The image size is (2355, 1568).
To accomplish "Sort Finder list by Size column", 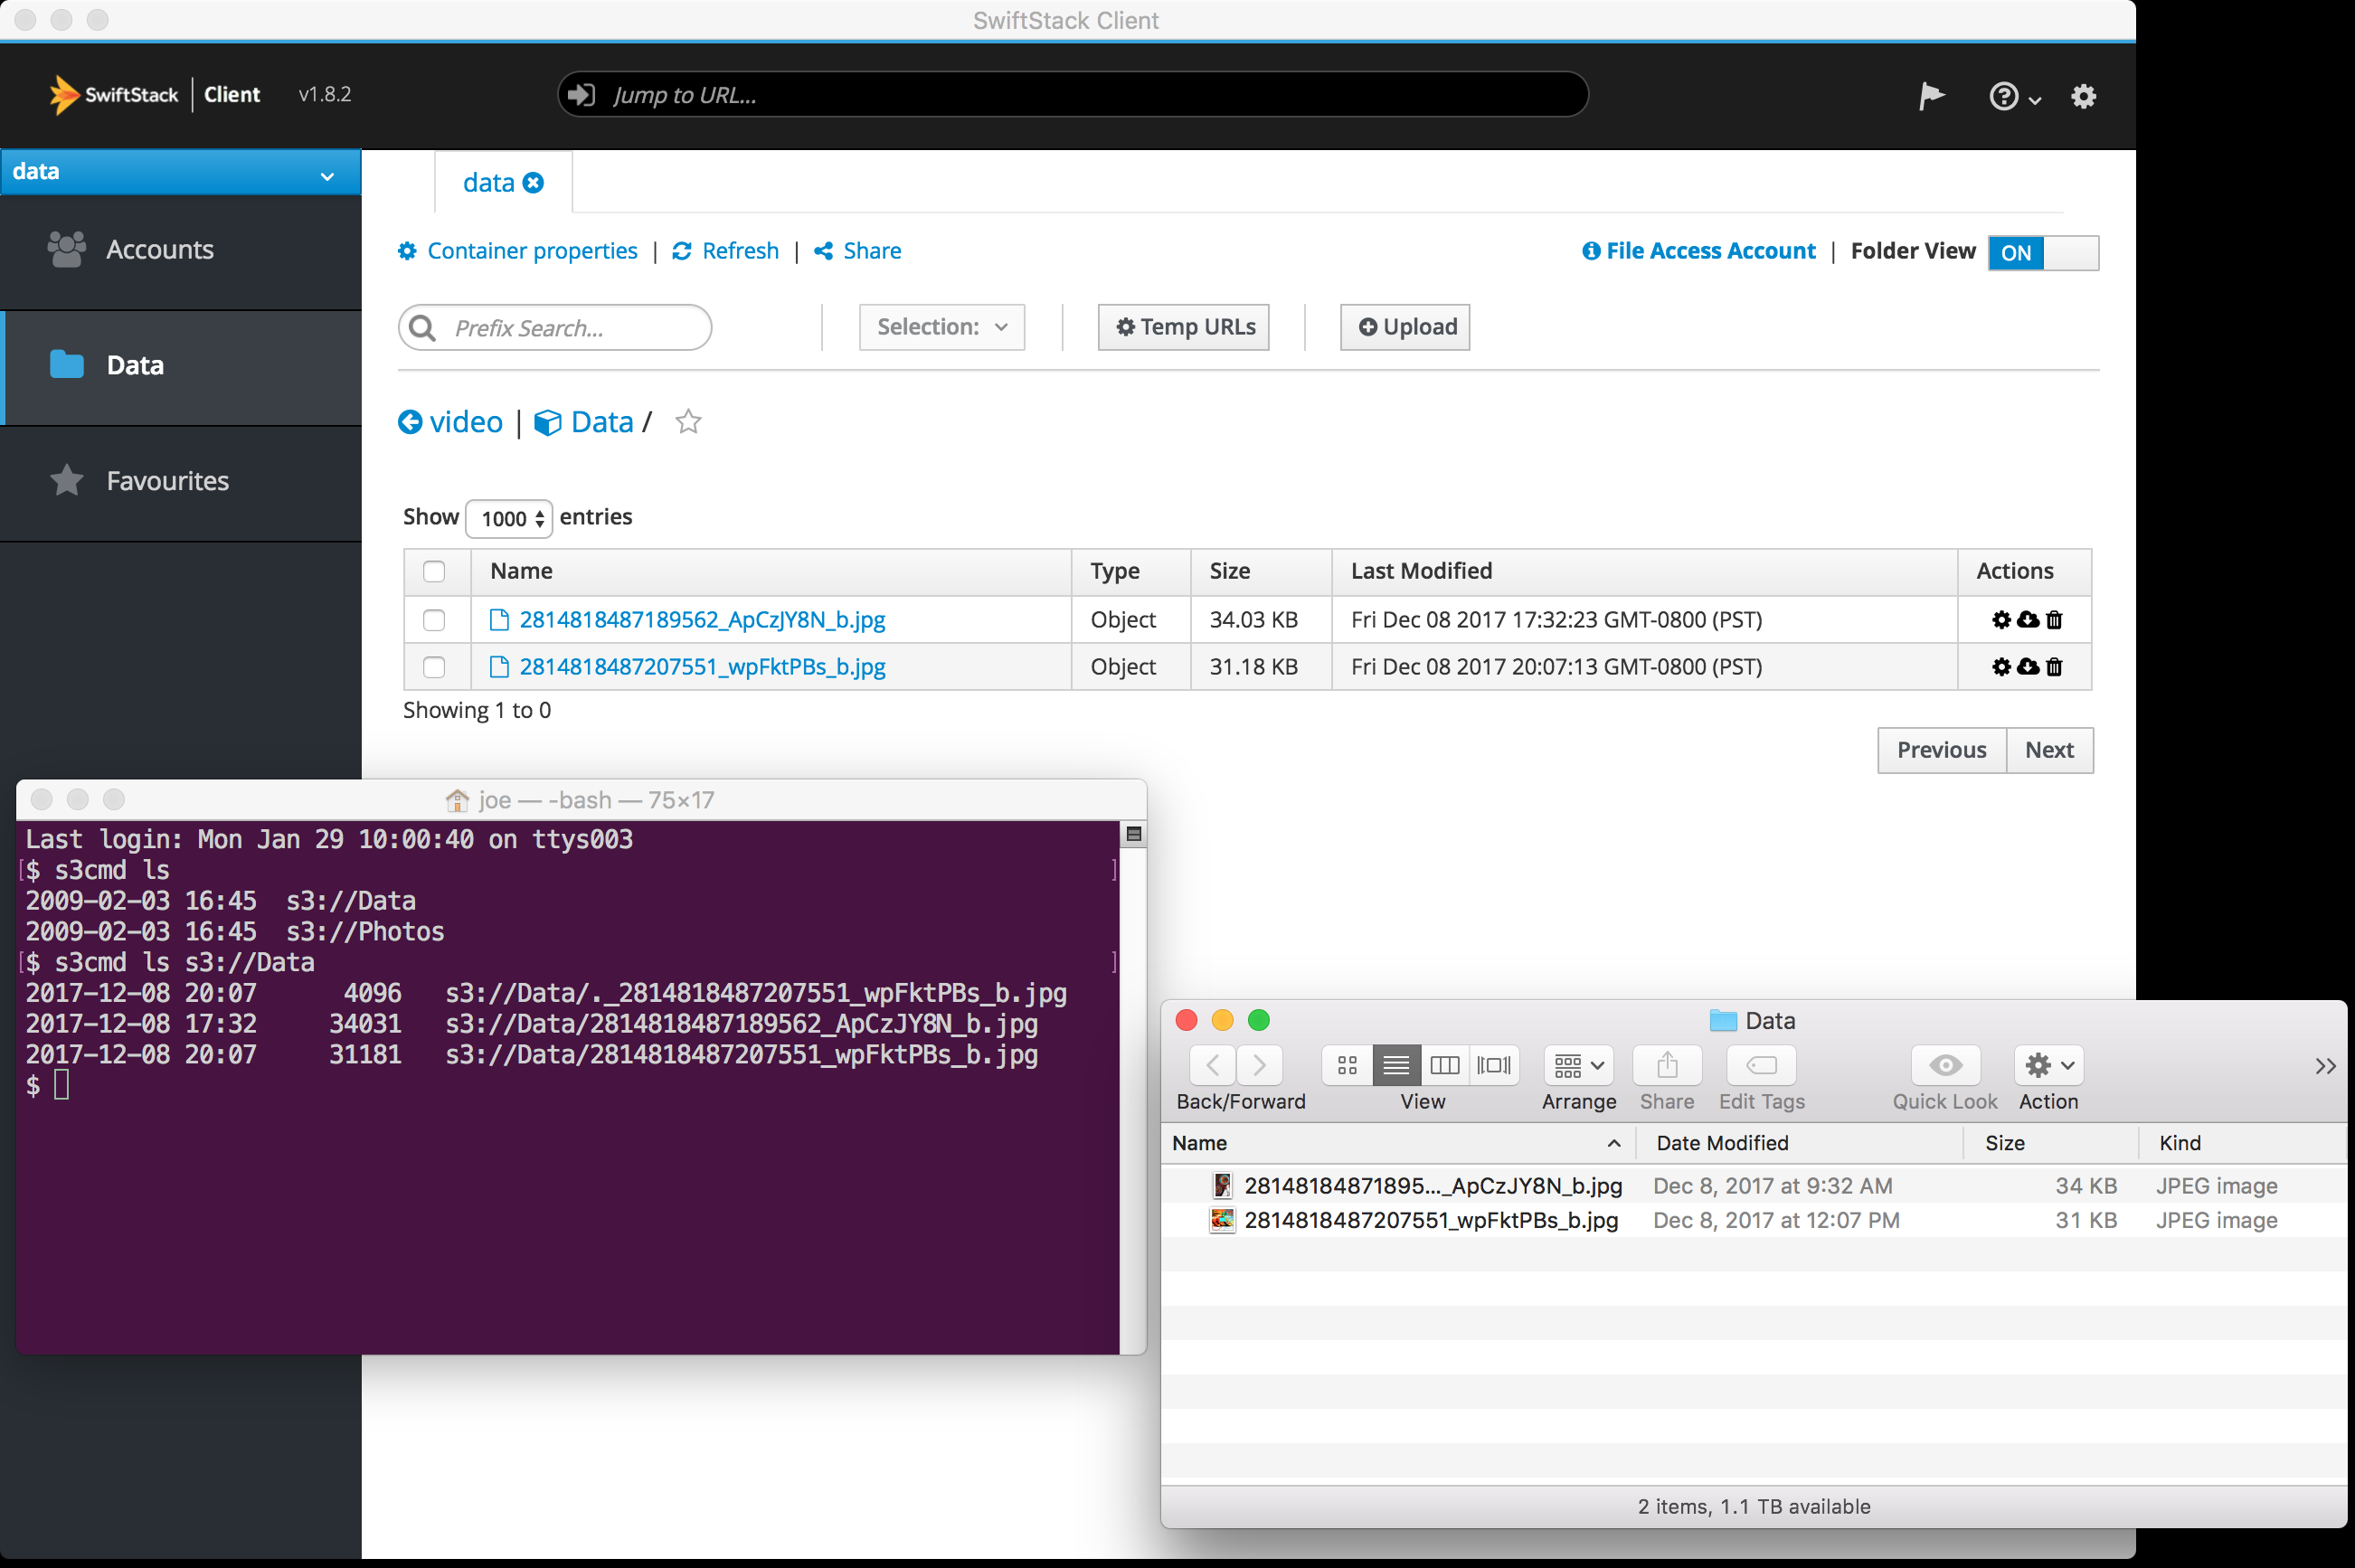I will [x=2051, y=1143].
